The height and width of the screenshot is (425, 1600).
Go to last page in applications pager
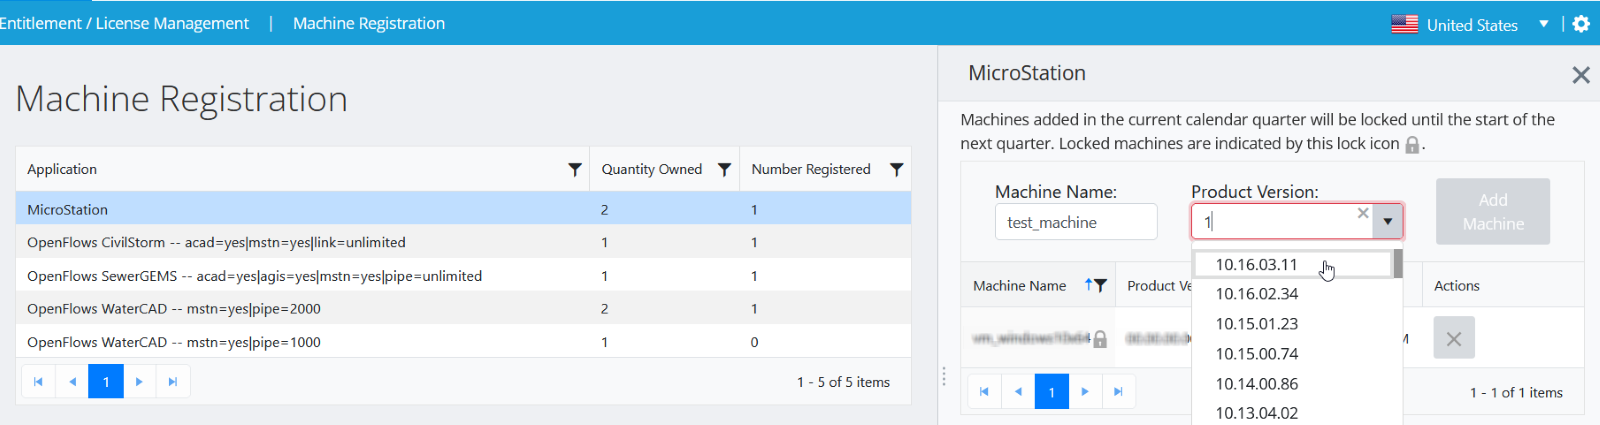173,381
